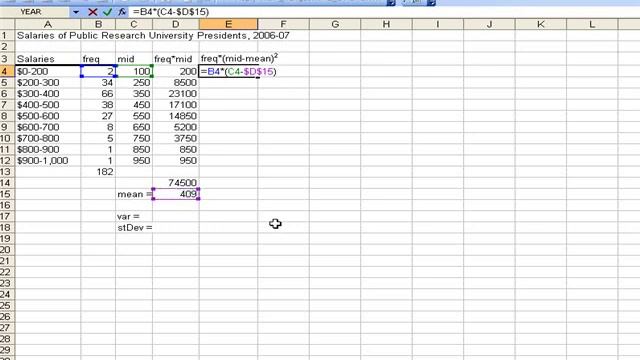Click the 'freq' header cell
This screenshot has width=640, height=360.
tap(98, 59)
